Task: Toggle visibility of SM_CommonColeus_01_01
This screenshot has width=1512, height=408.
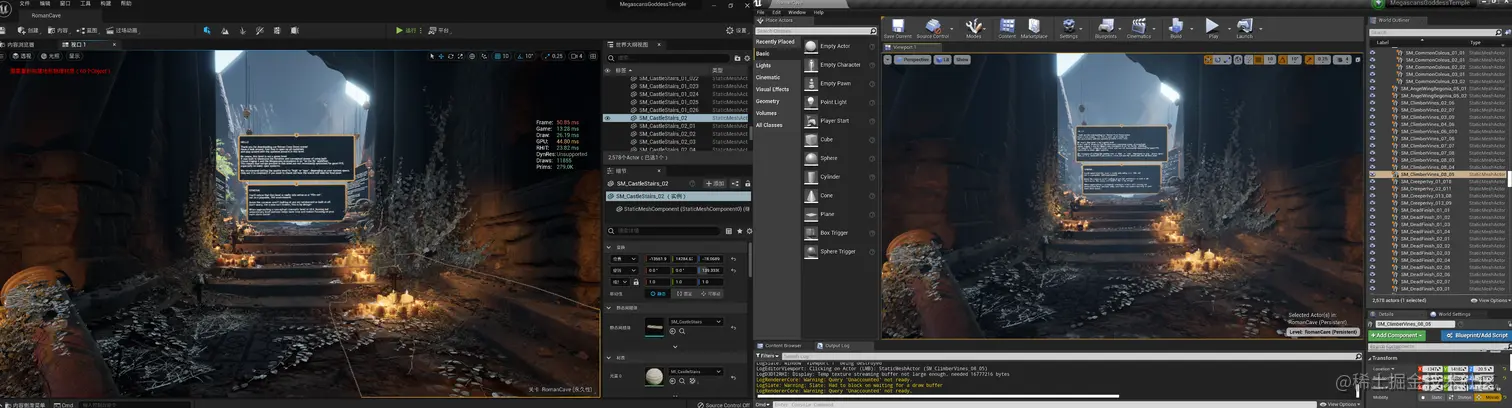Action: click(1372, 53)
